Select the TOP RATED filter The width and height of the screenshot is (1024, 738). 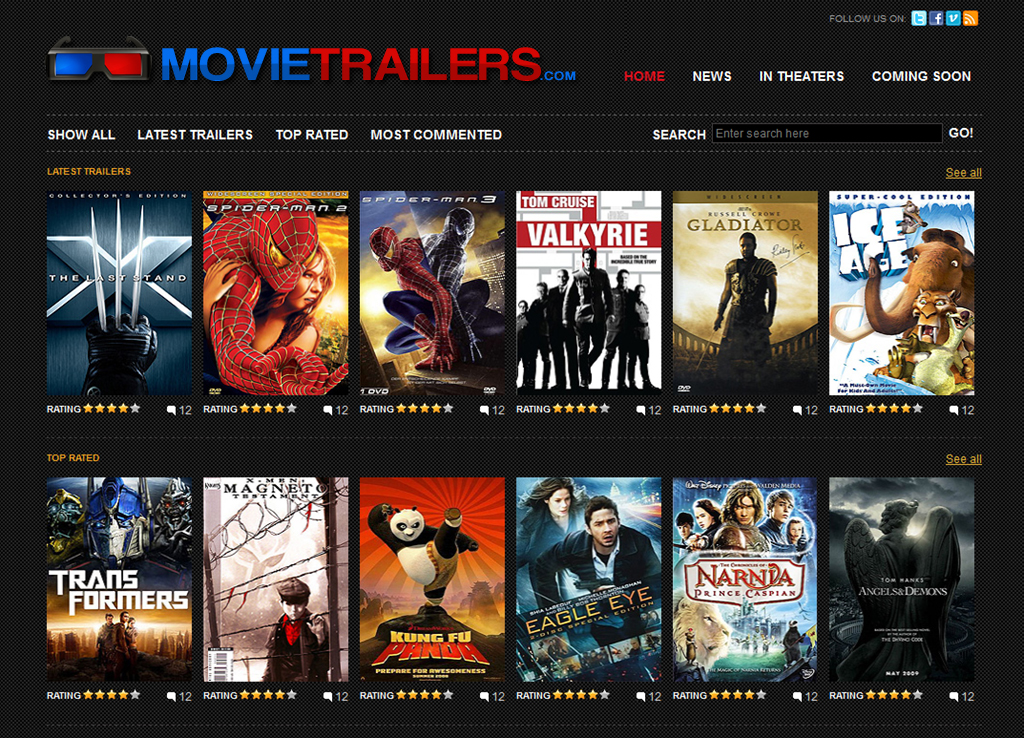click(x=312, y=135)
